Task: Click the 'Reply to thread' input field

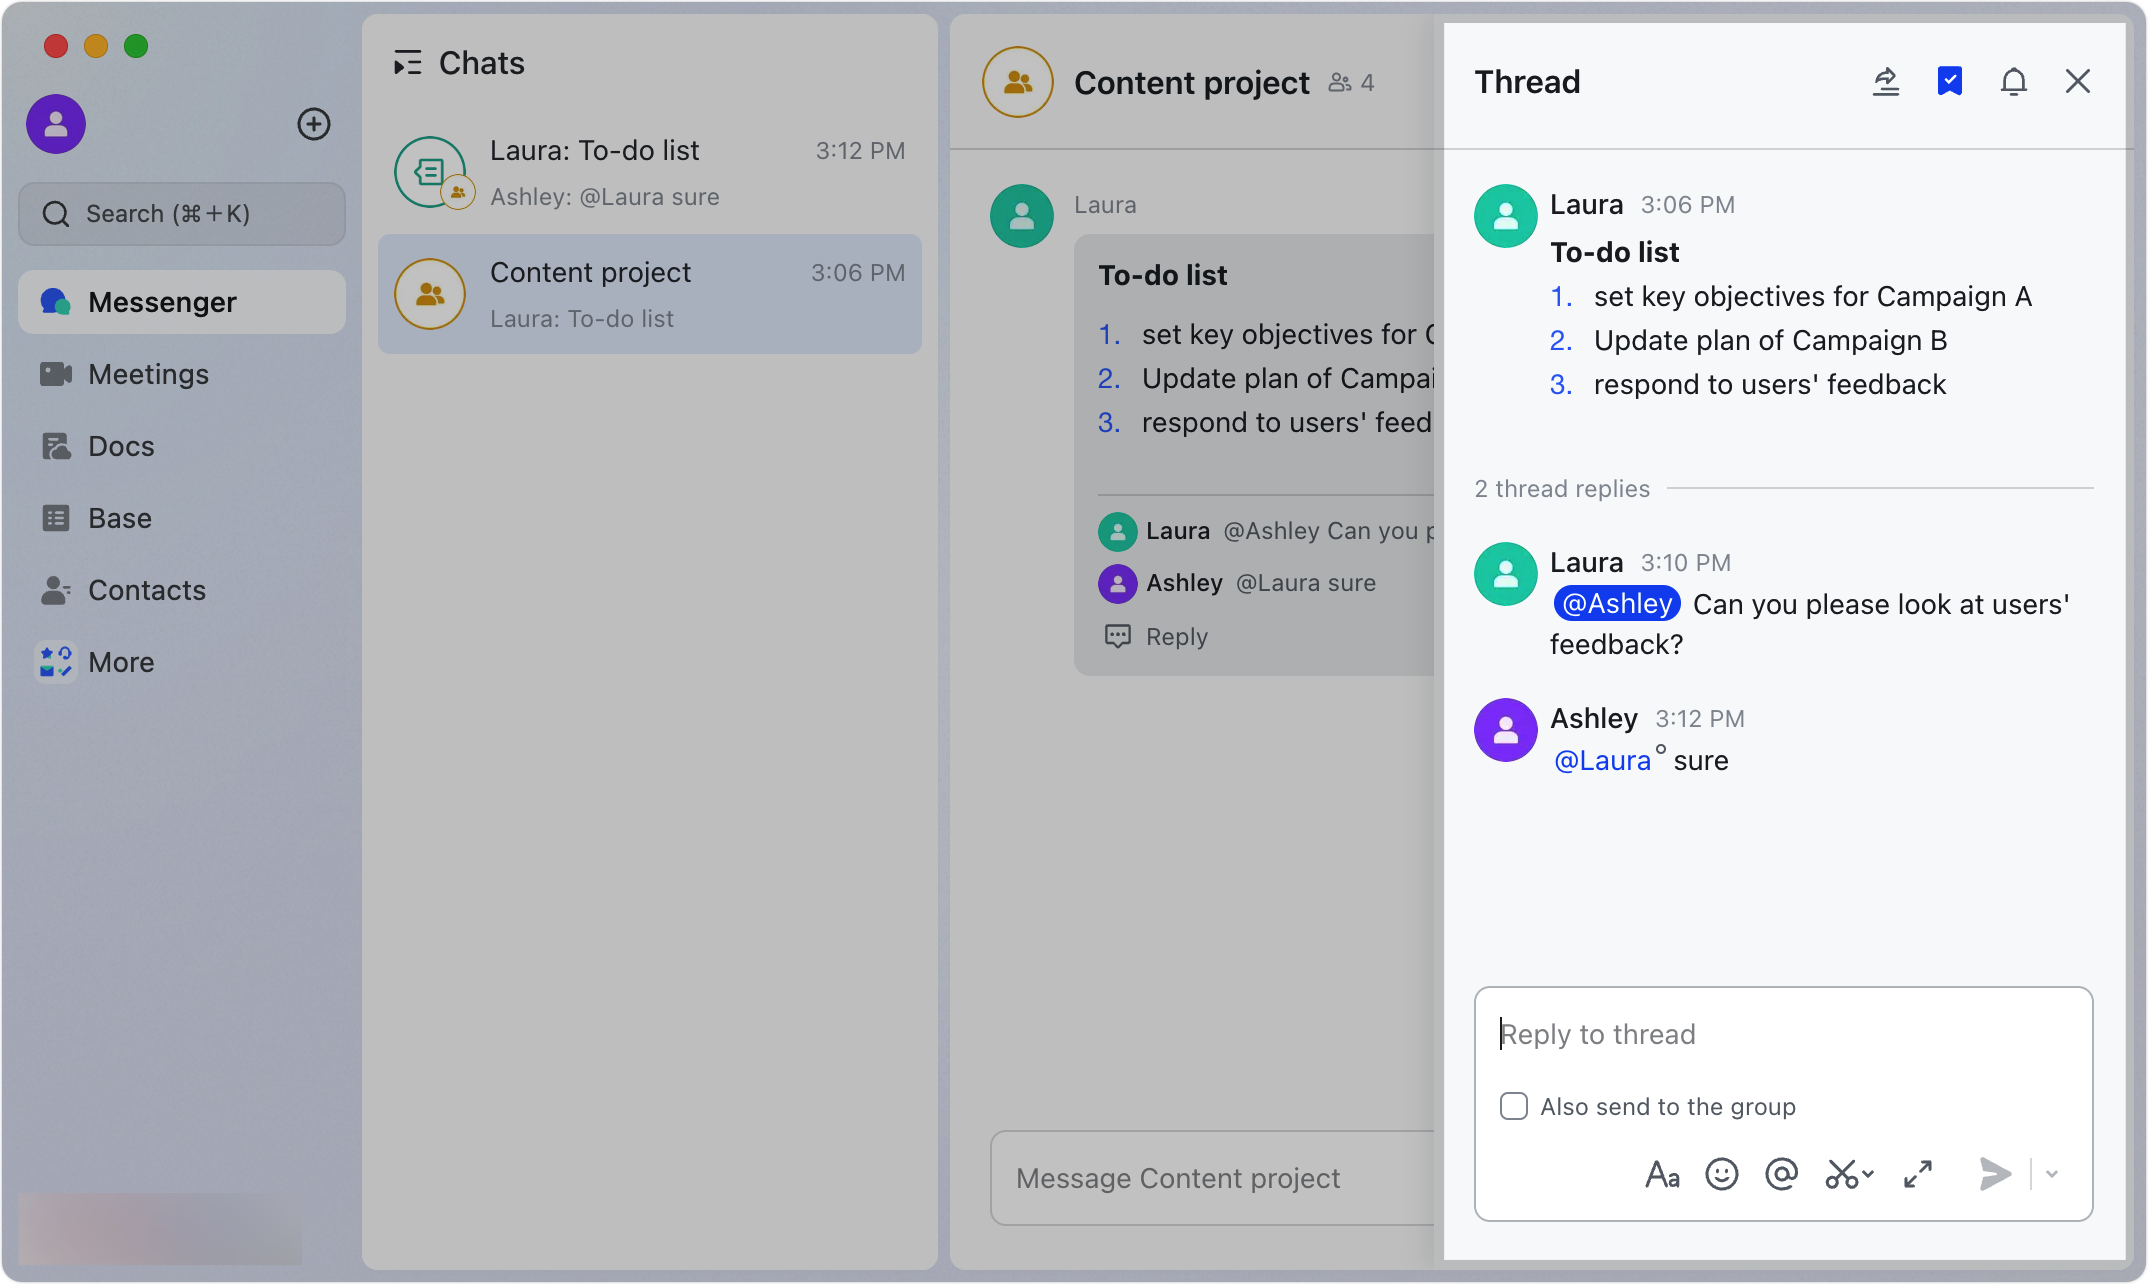Action: [x=1782, y=1034]
